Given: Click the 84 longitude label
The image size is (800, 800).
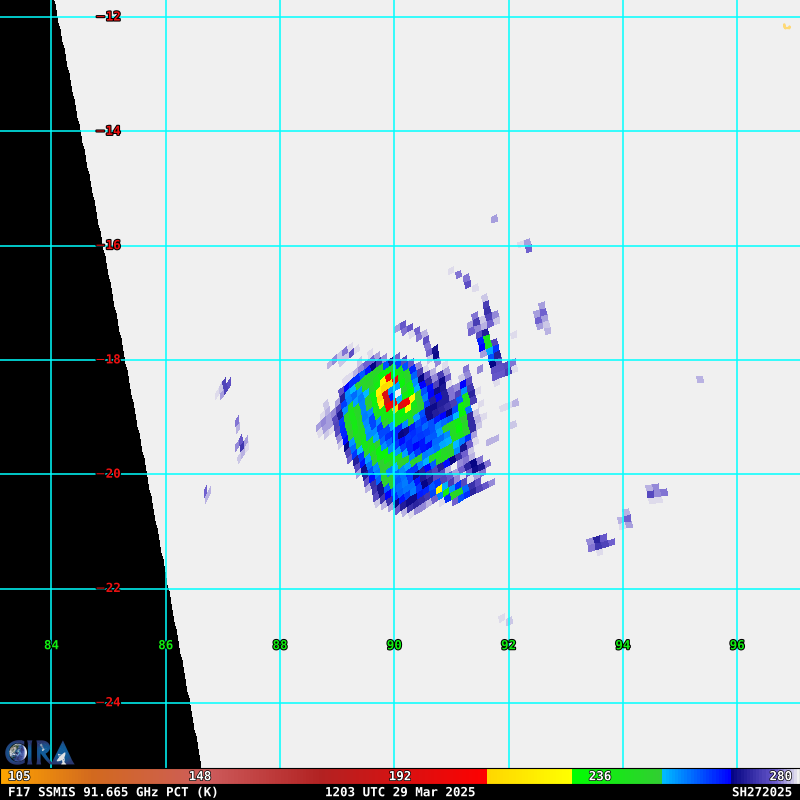Looking at the screenshot, I should tap(51, 645).
